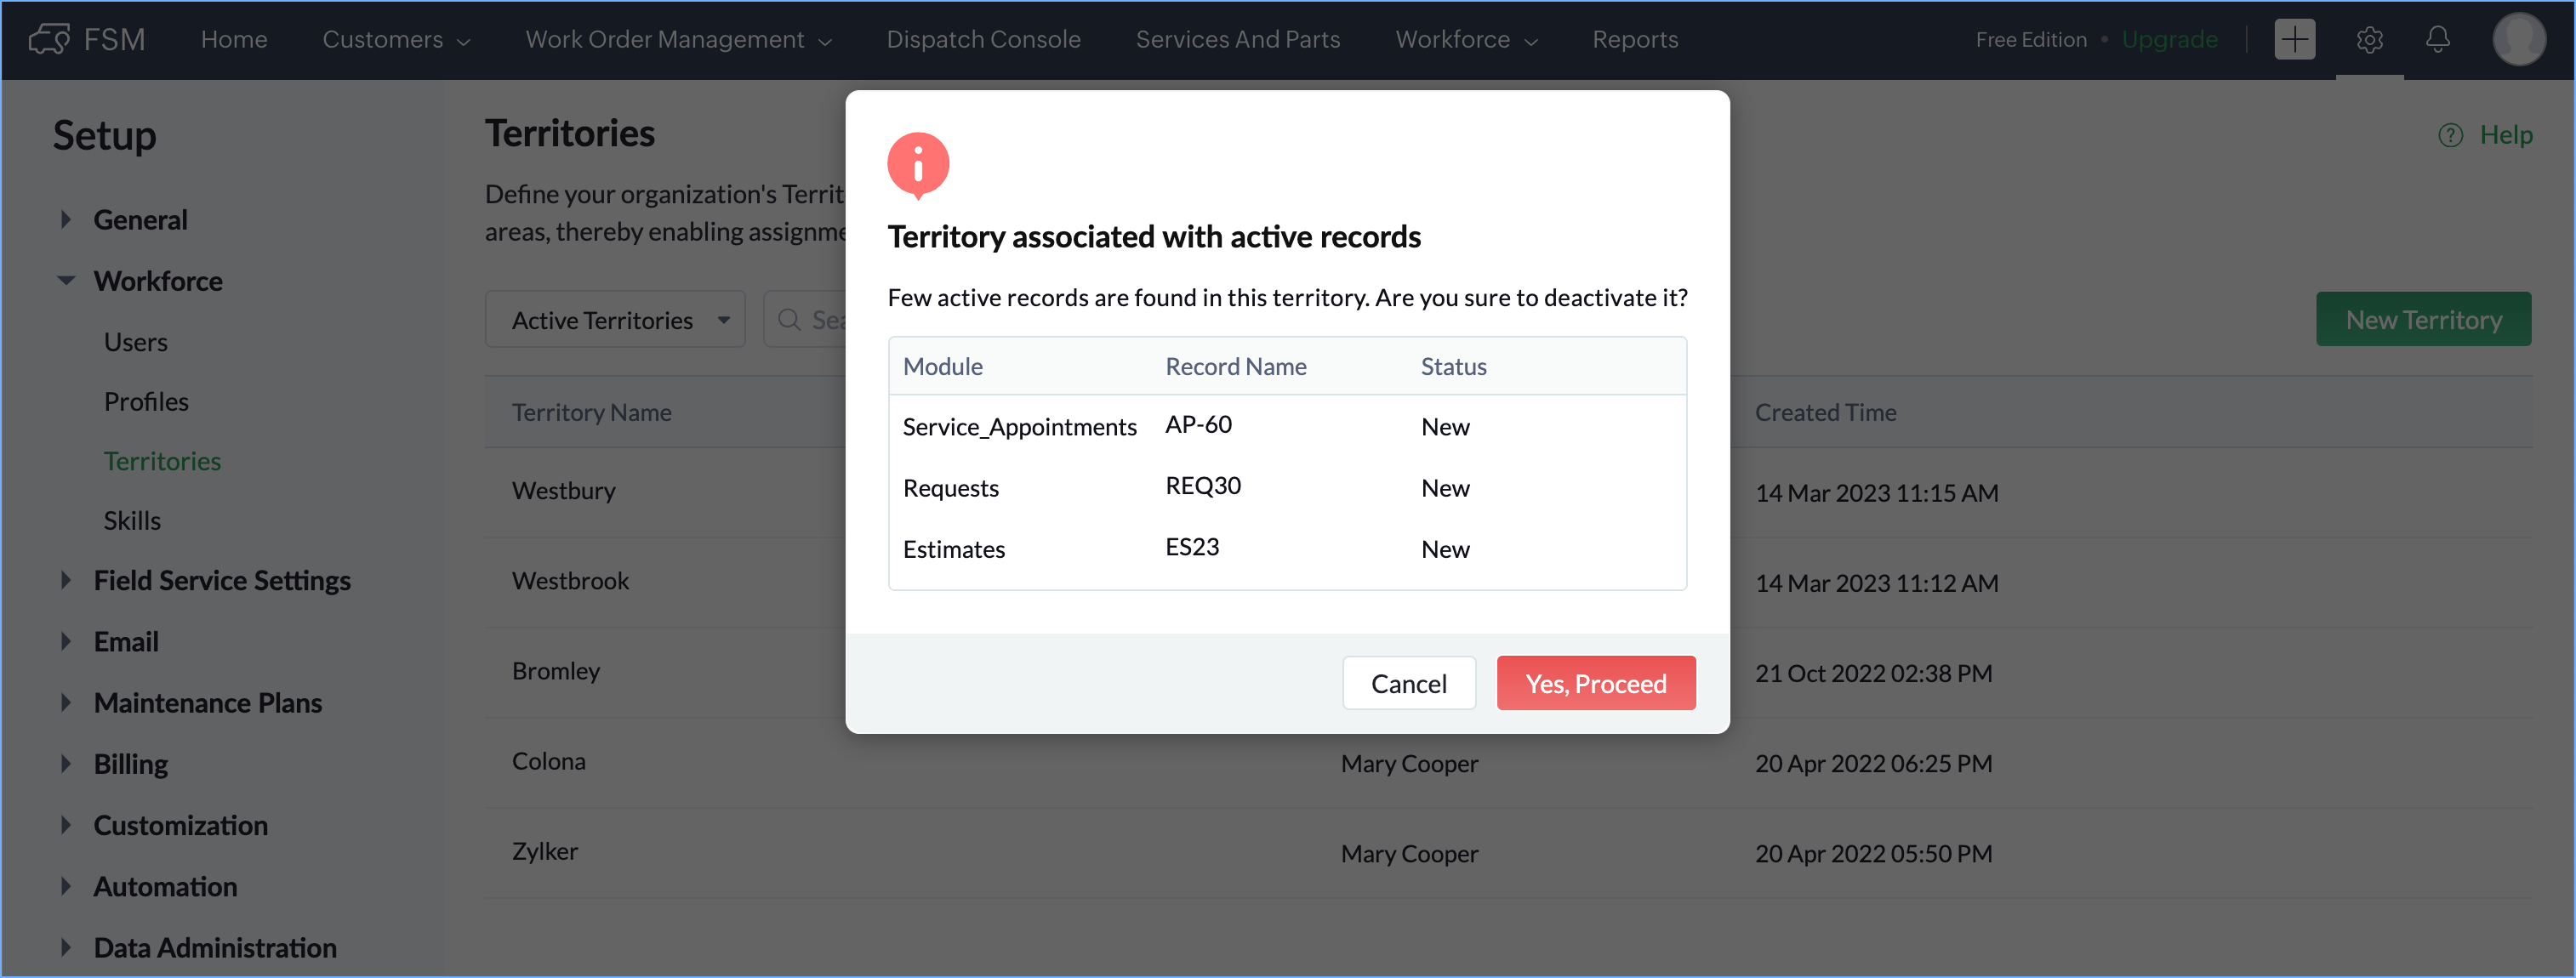2576x978 pixels.
Task: Select Skills in Workforce sidebar
Action: [x=132, y=520]
